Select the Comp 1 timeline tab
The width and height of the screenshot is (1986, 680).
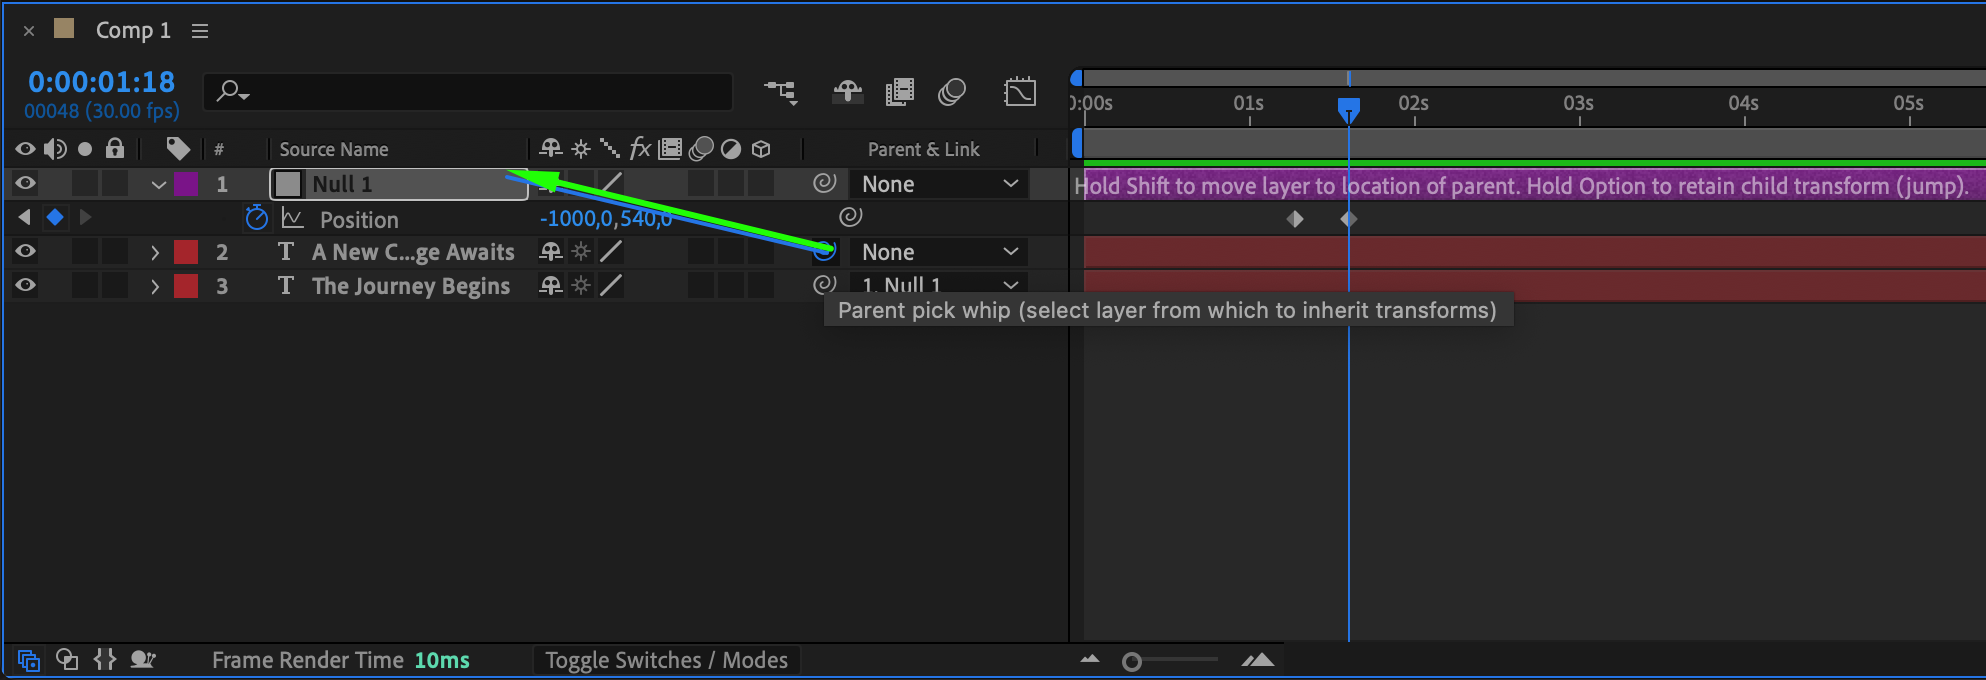click(x=132, y=31)
